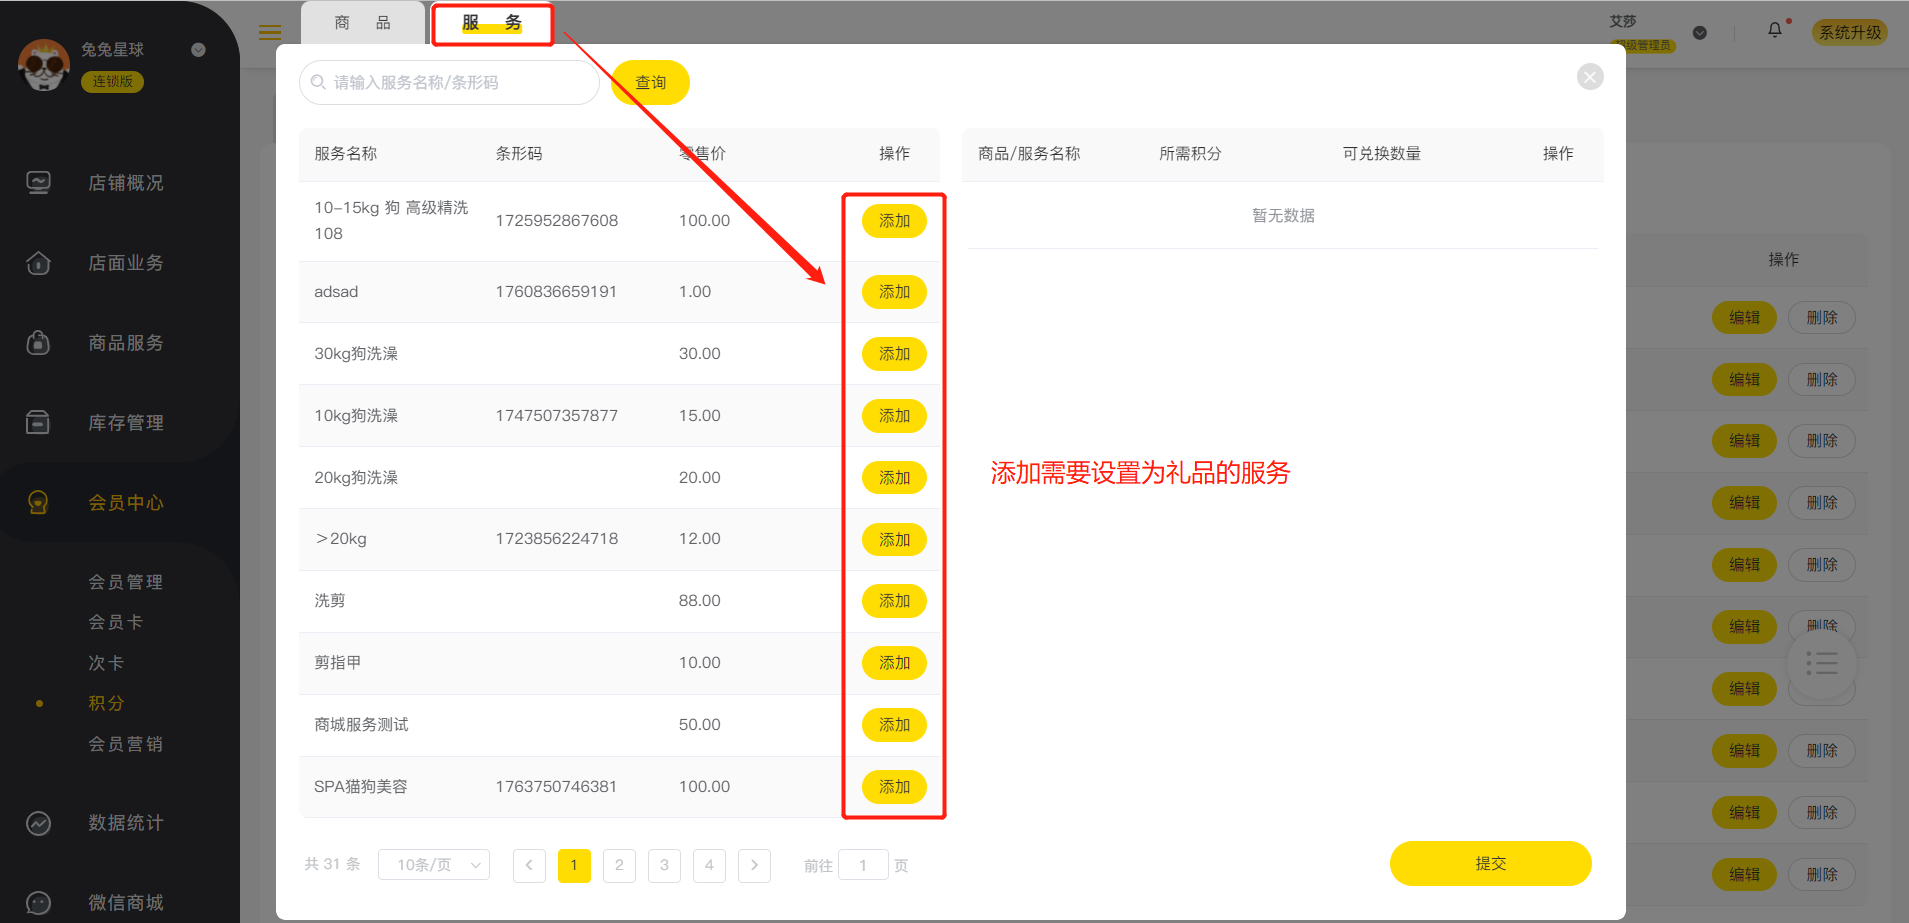Screen dimensions: 1909x923
Task: Add the 10kg狗洗澡 service
Action: click(894, 416)
